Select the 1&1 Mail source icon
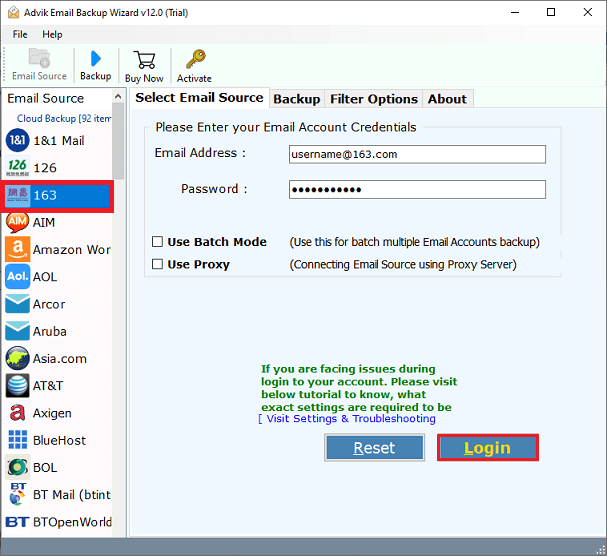Viewport: 607px width, 556px height. coord(17,140)
